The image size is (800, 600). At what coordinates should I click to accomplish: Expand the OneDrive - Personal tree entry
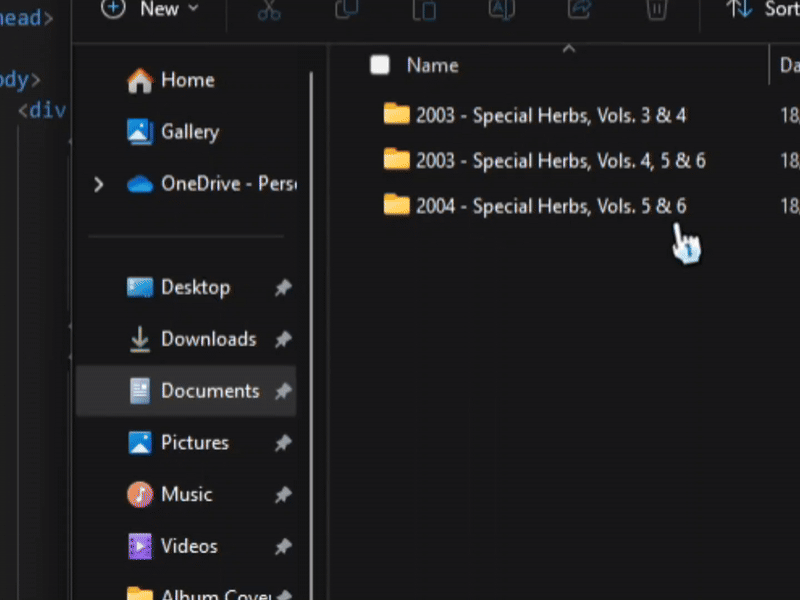click(x=97, y=184)
